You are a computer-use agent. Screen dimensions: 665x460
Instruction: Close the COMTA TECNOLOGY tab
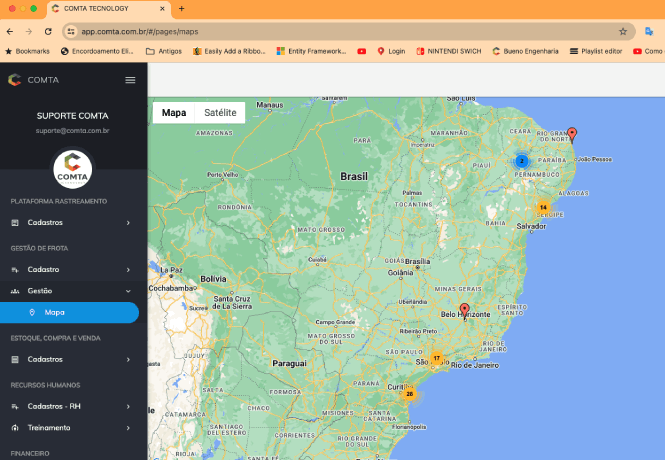click(x=162, y=8)
